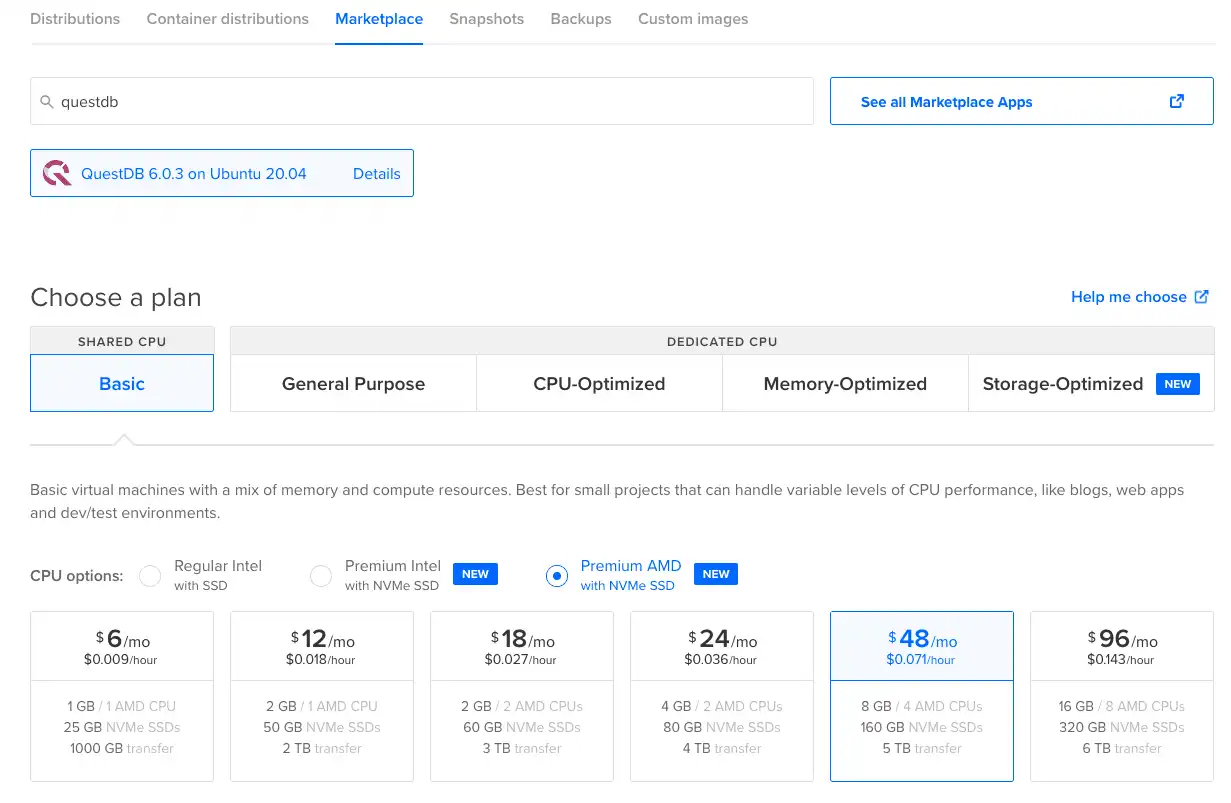Open See all Marketplace Apps
Viewport: 1231px width, 803px height.
tap(946, 101)
